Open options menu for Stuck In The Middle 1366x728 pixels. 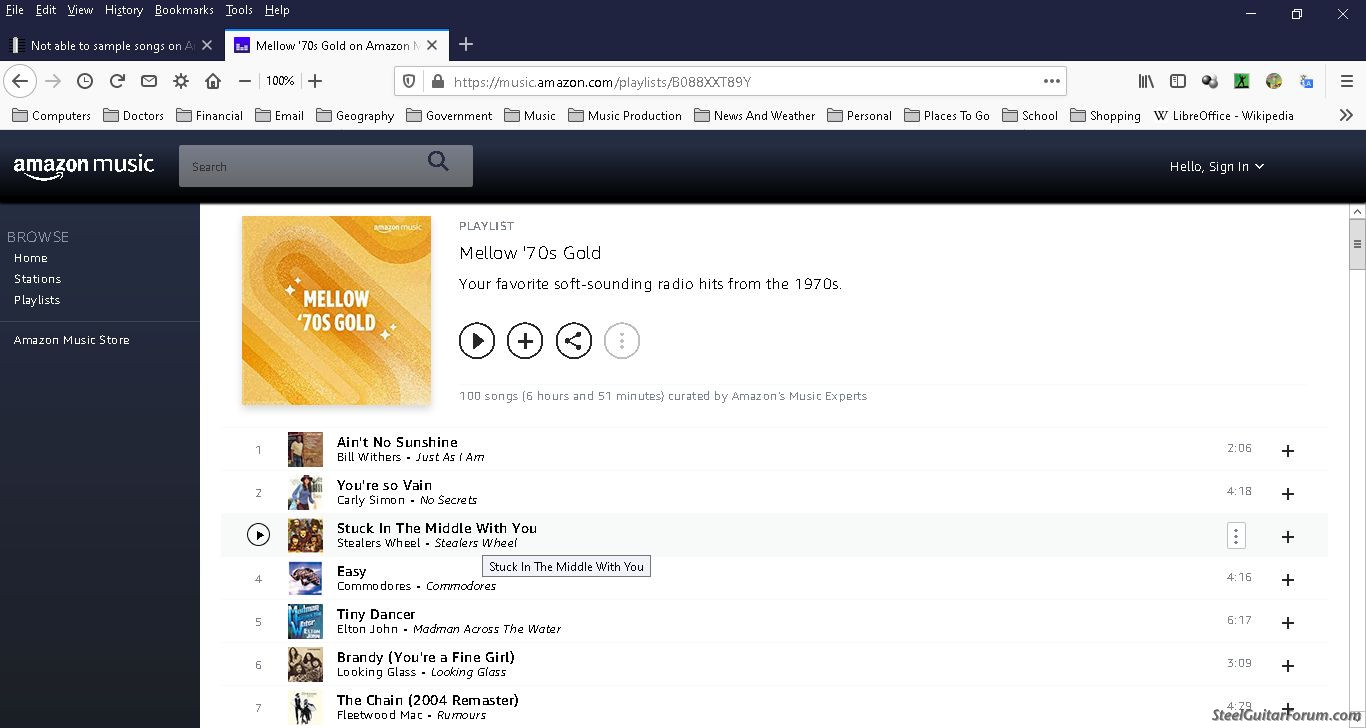1236,536
